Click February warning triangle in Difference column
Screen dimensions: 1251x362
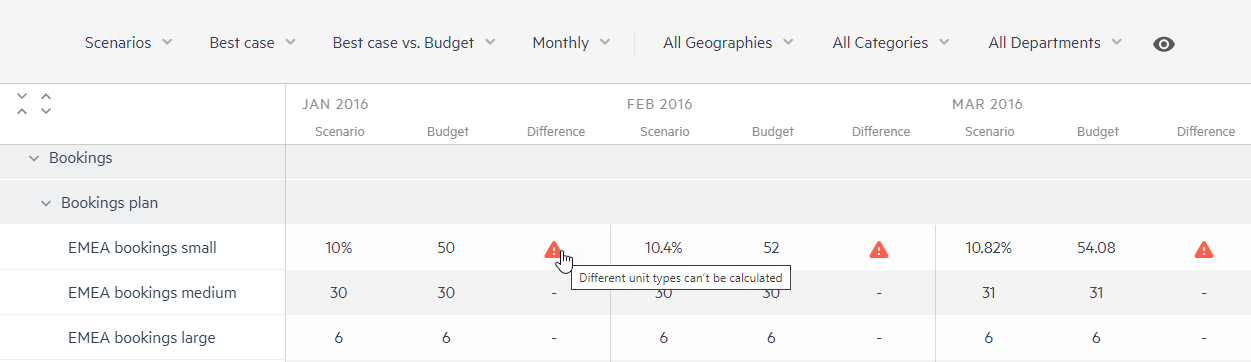878,249
